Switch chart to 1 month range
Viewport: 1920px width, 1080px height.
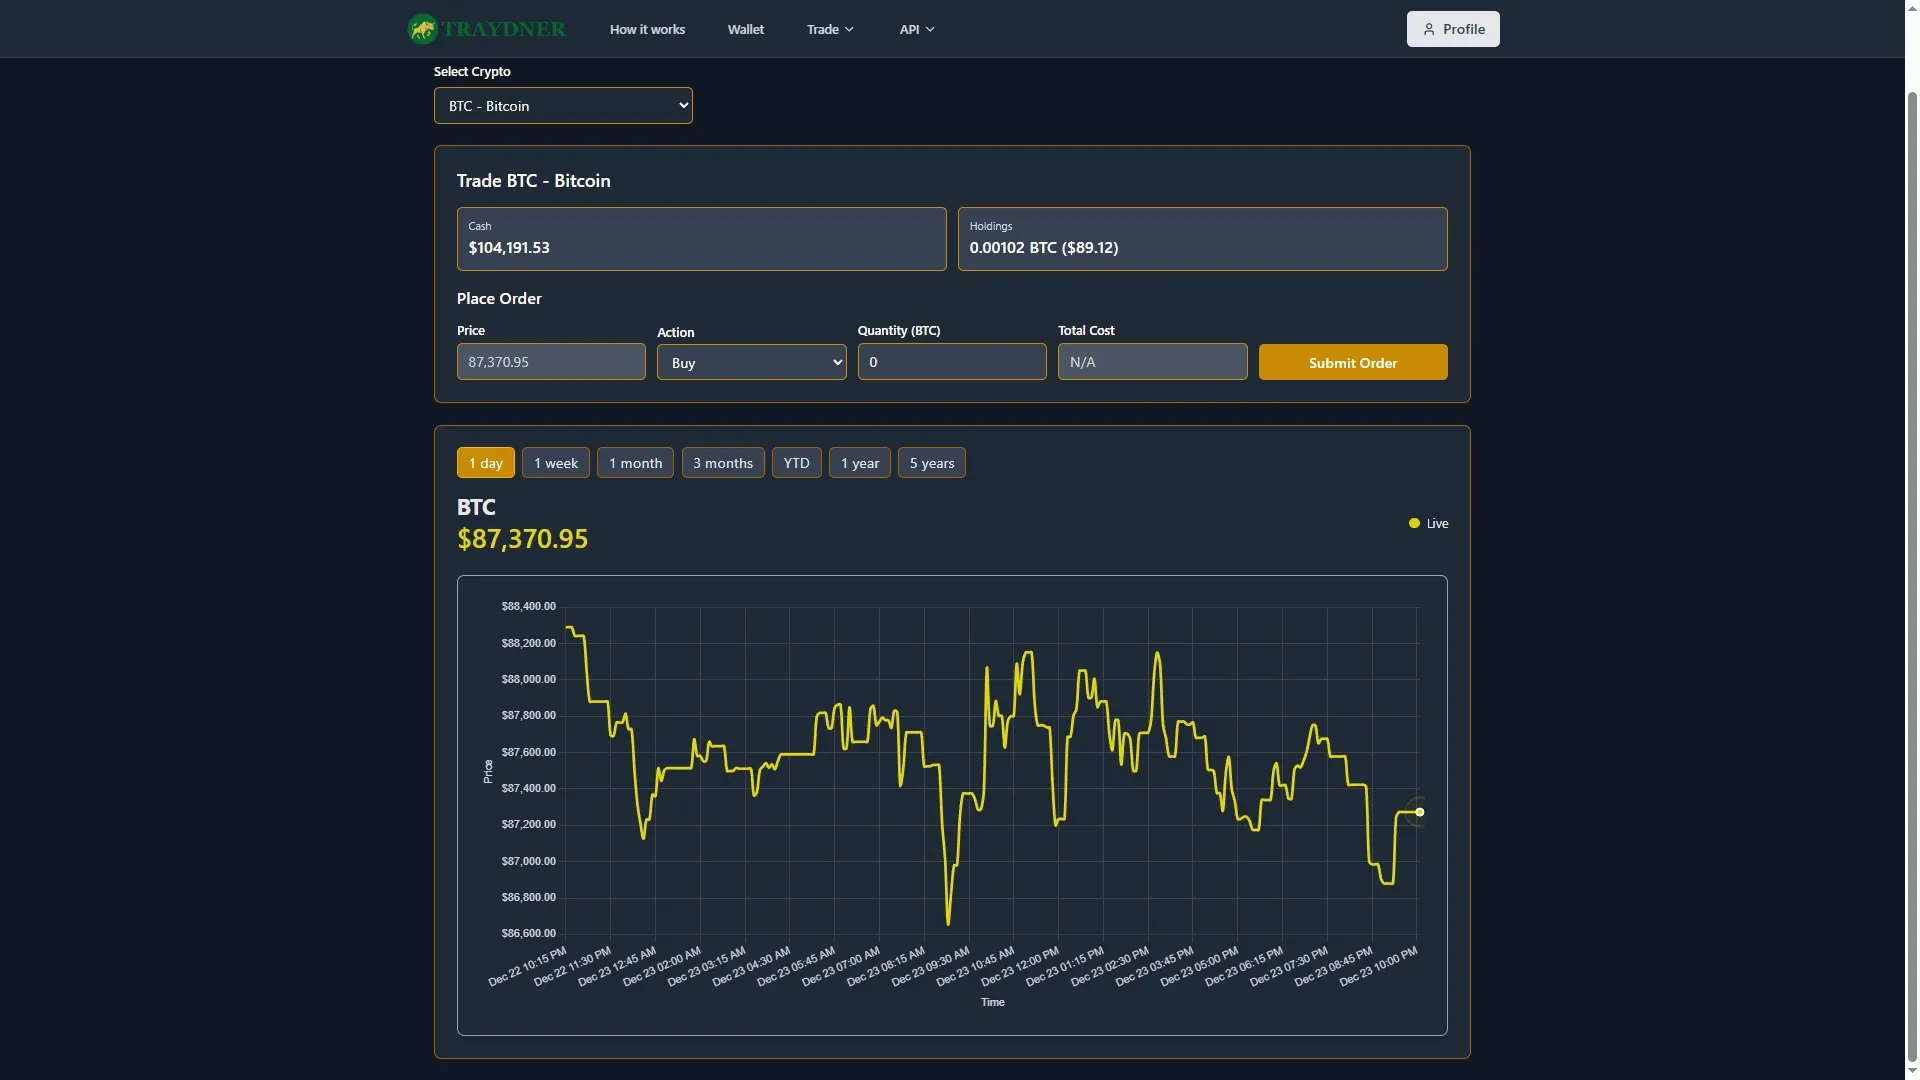coord(635,463)
